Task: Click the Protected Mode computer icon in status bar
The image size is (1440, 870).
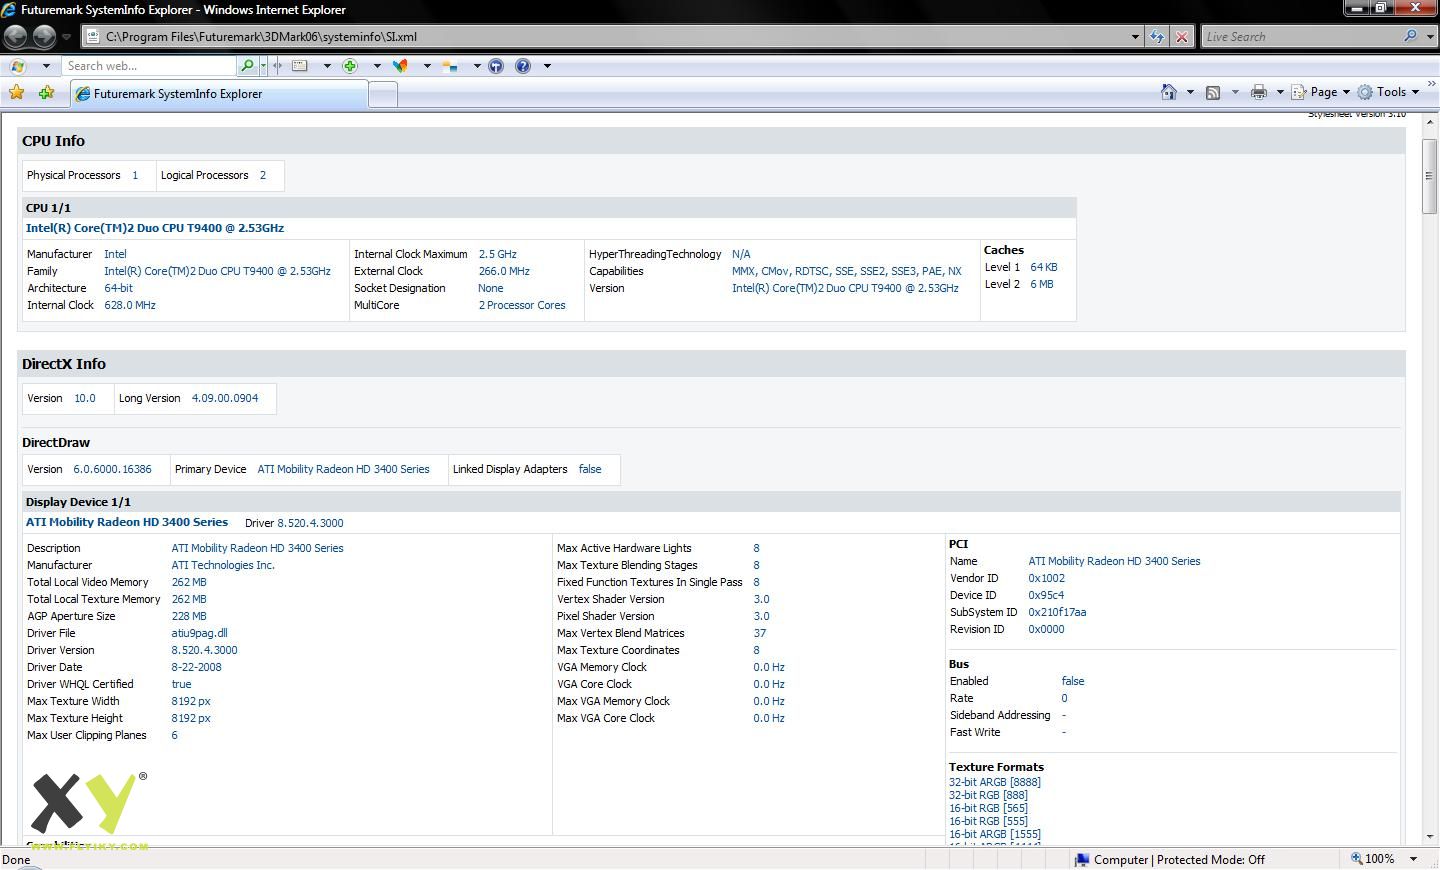Action: [1082, 860]
